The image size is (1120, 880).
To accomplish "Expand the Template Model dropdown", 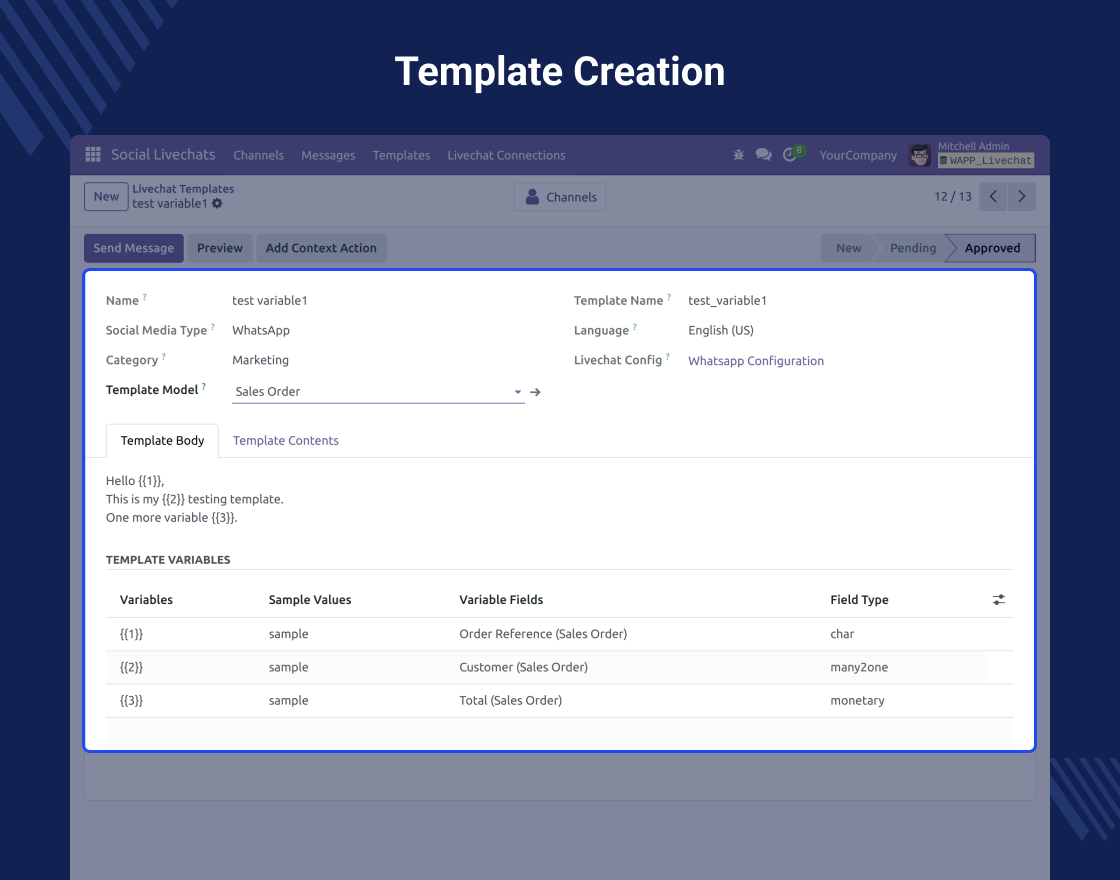I will (x=518, y=393).
